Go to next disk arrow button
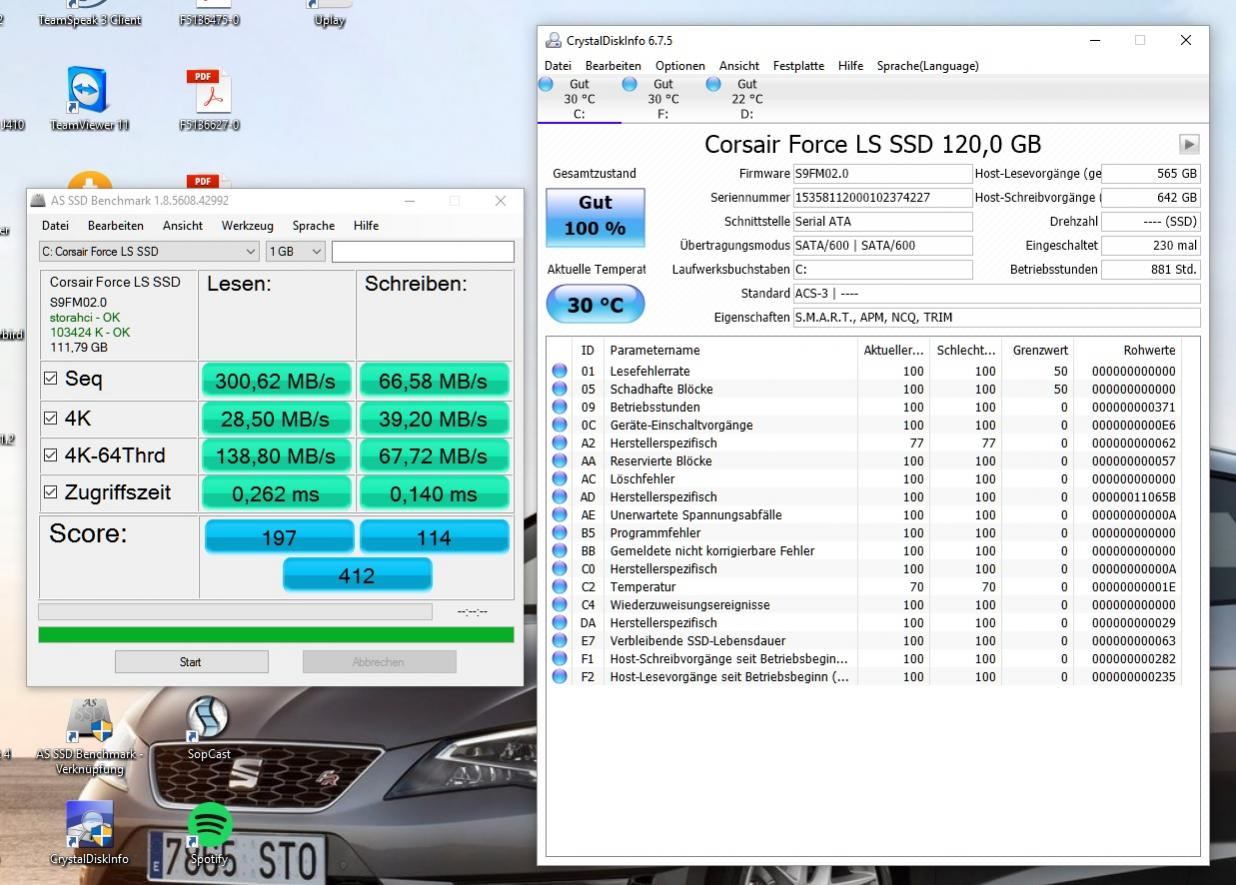This screenshot has height=885, width=1236. (x=1189, y=144)
